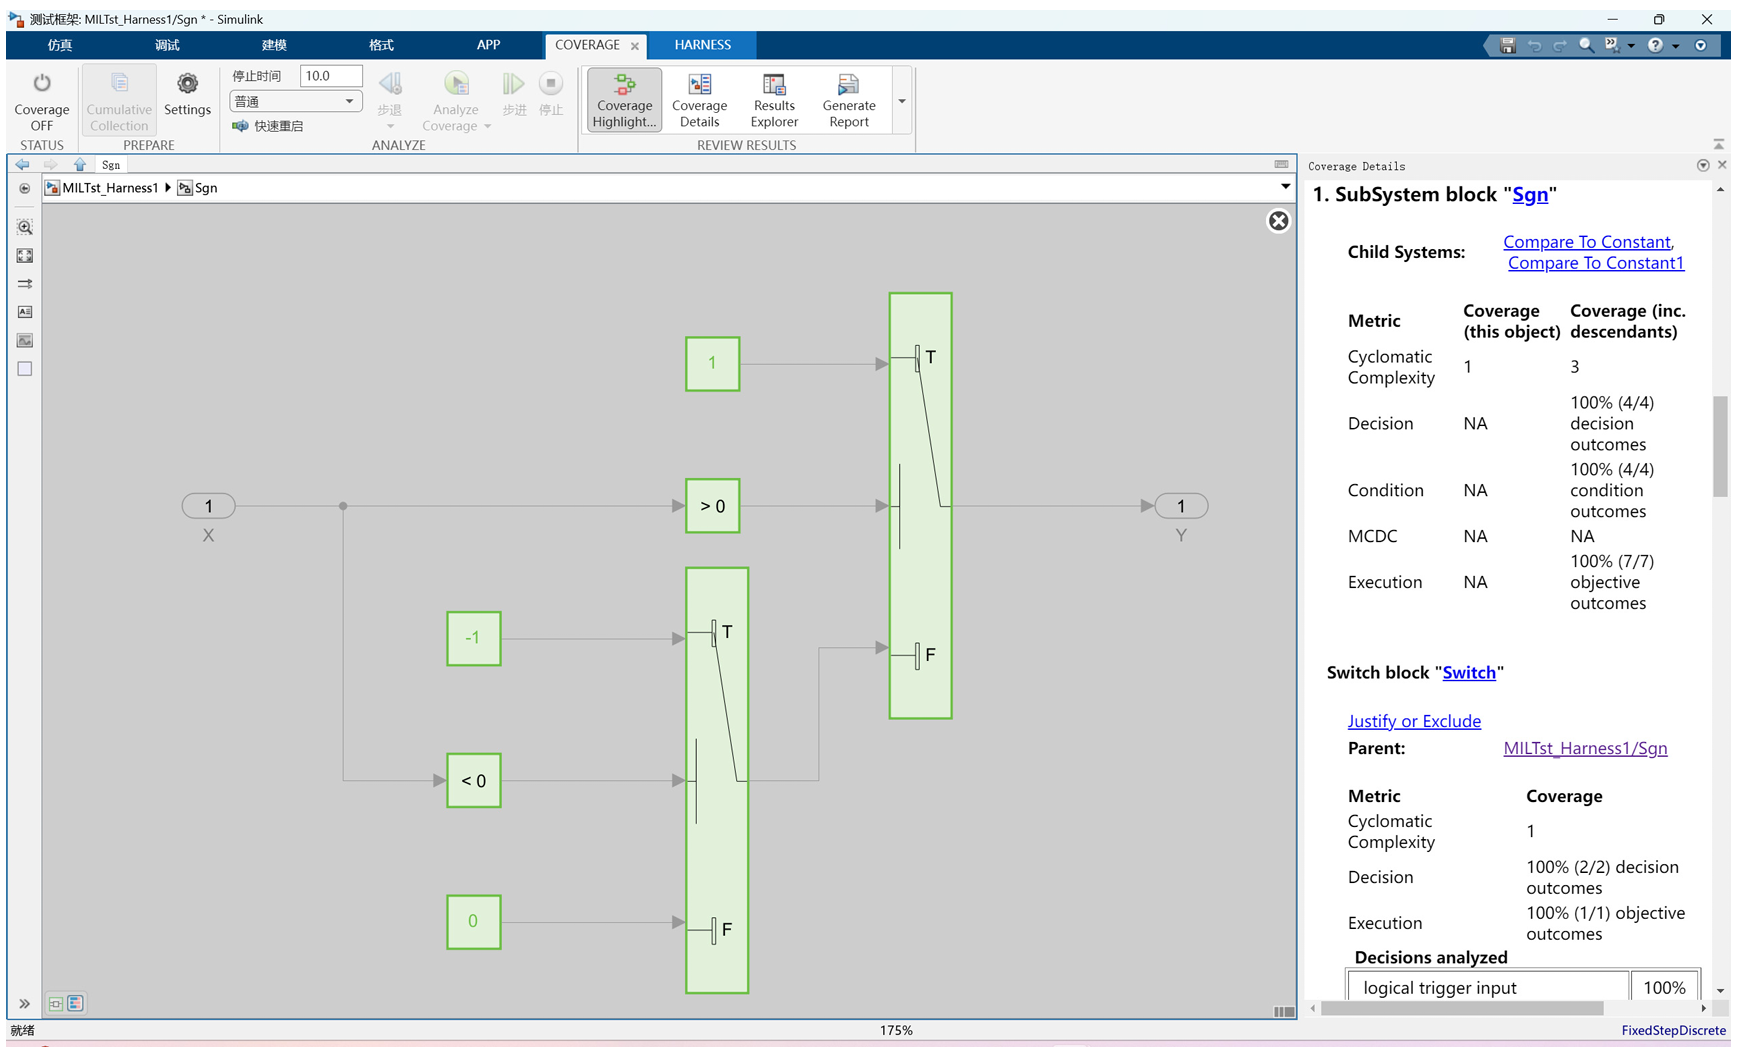The image size is (1749, 1049).
Task: Click the stop time field showing 10.0
Action: [330, 75]
